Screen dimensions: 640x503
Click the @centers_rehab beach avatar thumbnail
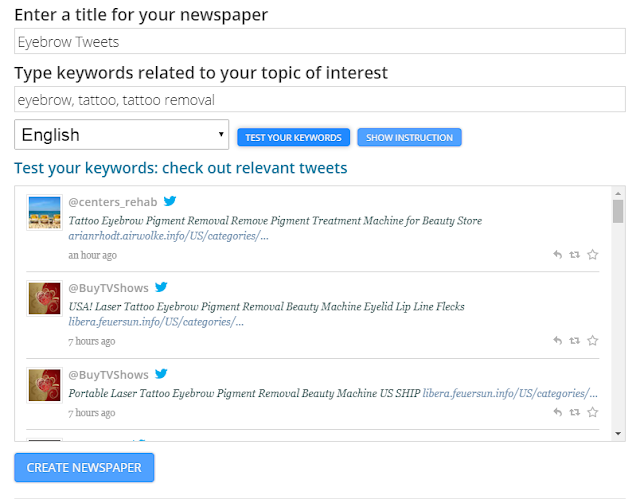44,212
